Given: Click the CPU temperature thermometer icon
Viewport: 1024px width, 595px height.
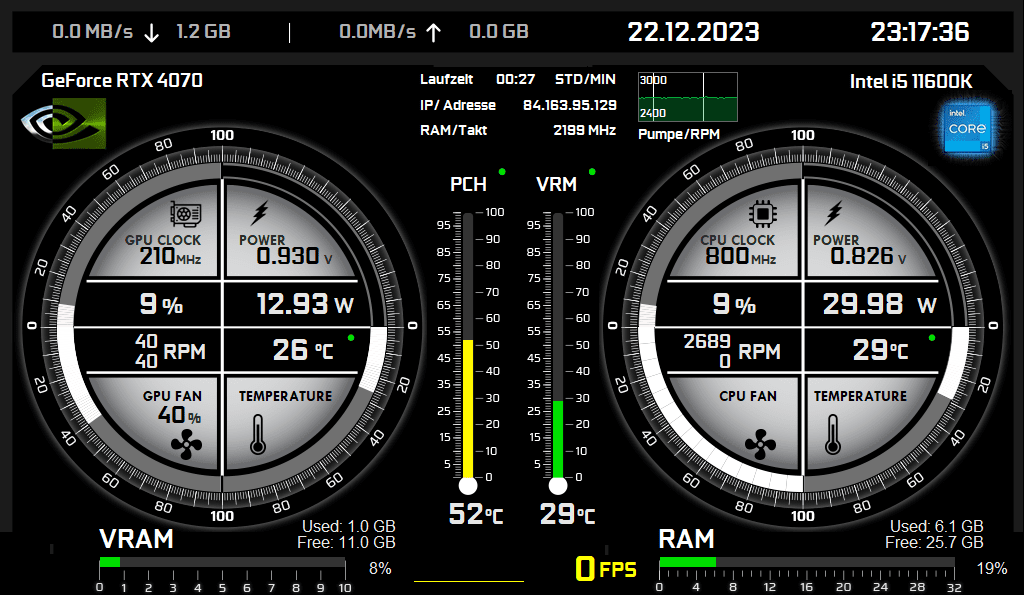Looking at the screenshot, I should (833, 435).
